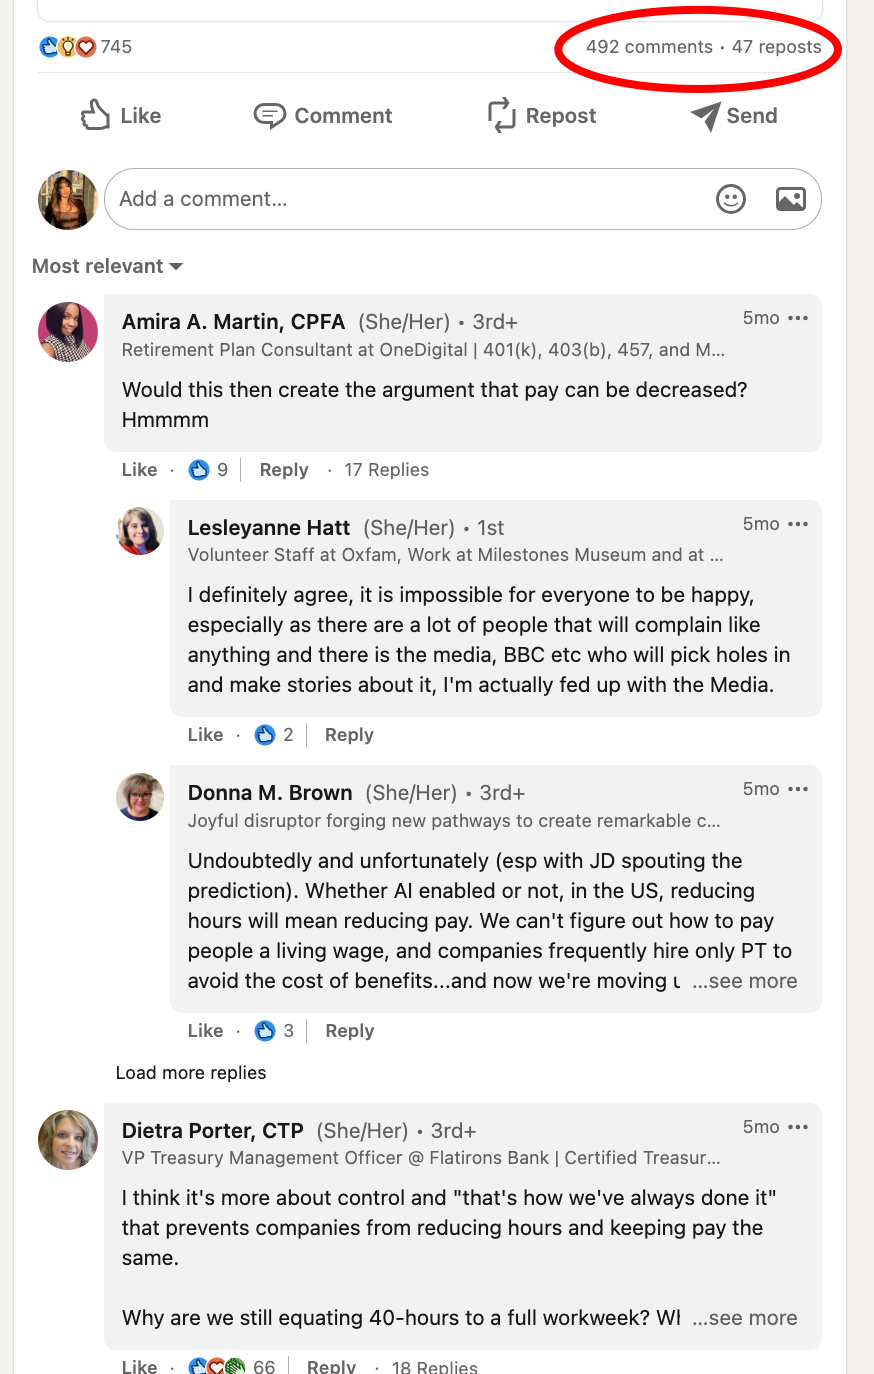Viewport: 874px width, 1374px height.
Task: Click the Comment speech bubble icon
Action: 269,116
